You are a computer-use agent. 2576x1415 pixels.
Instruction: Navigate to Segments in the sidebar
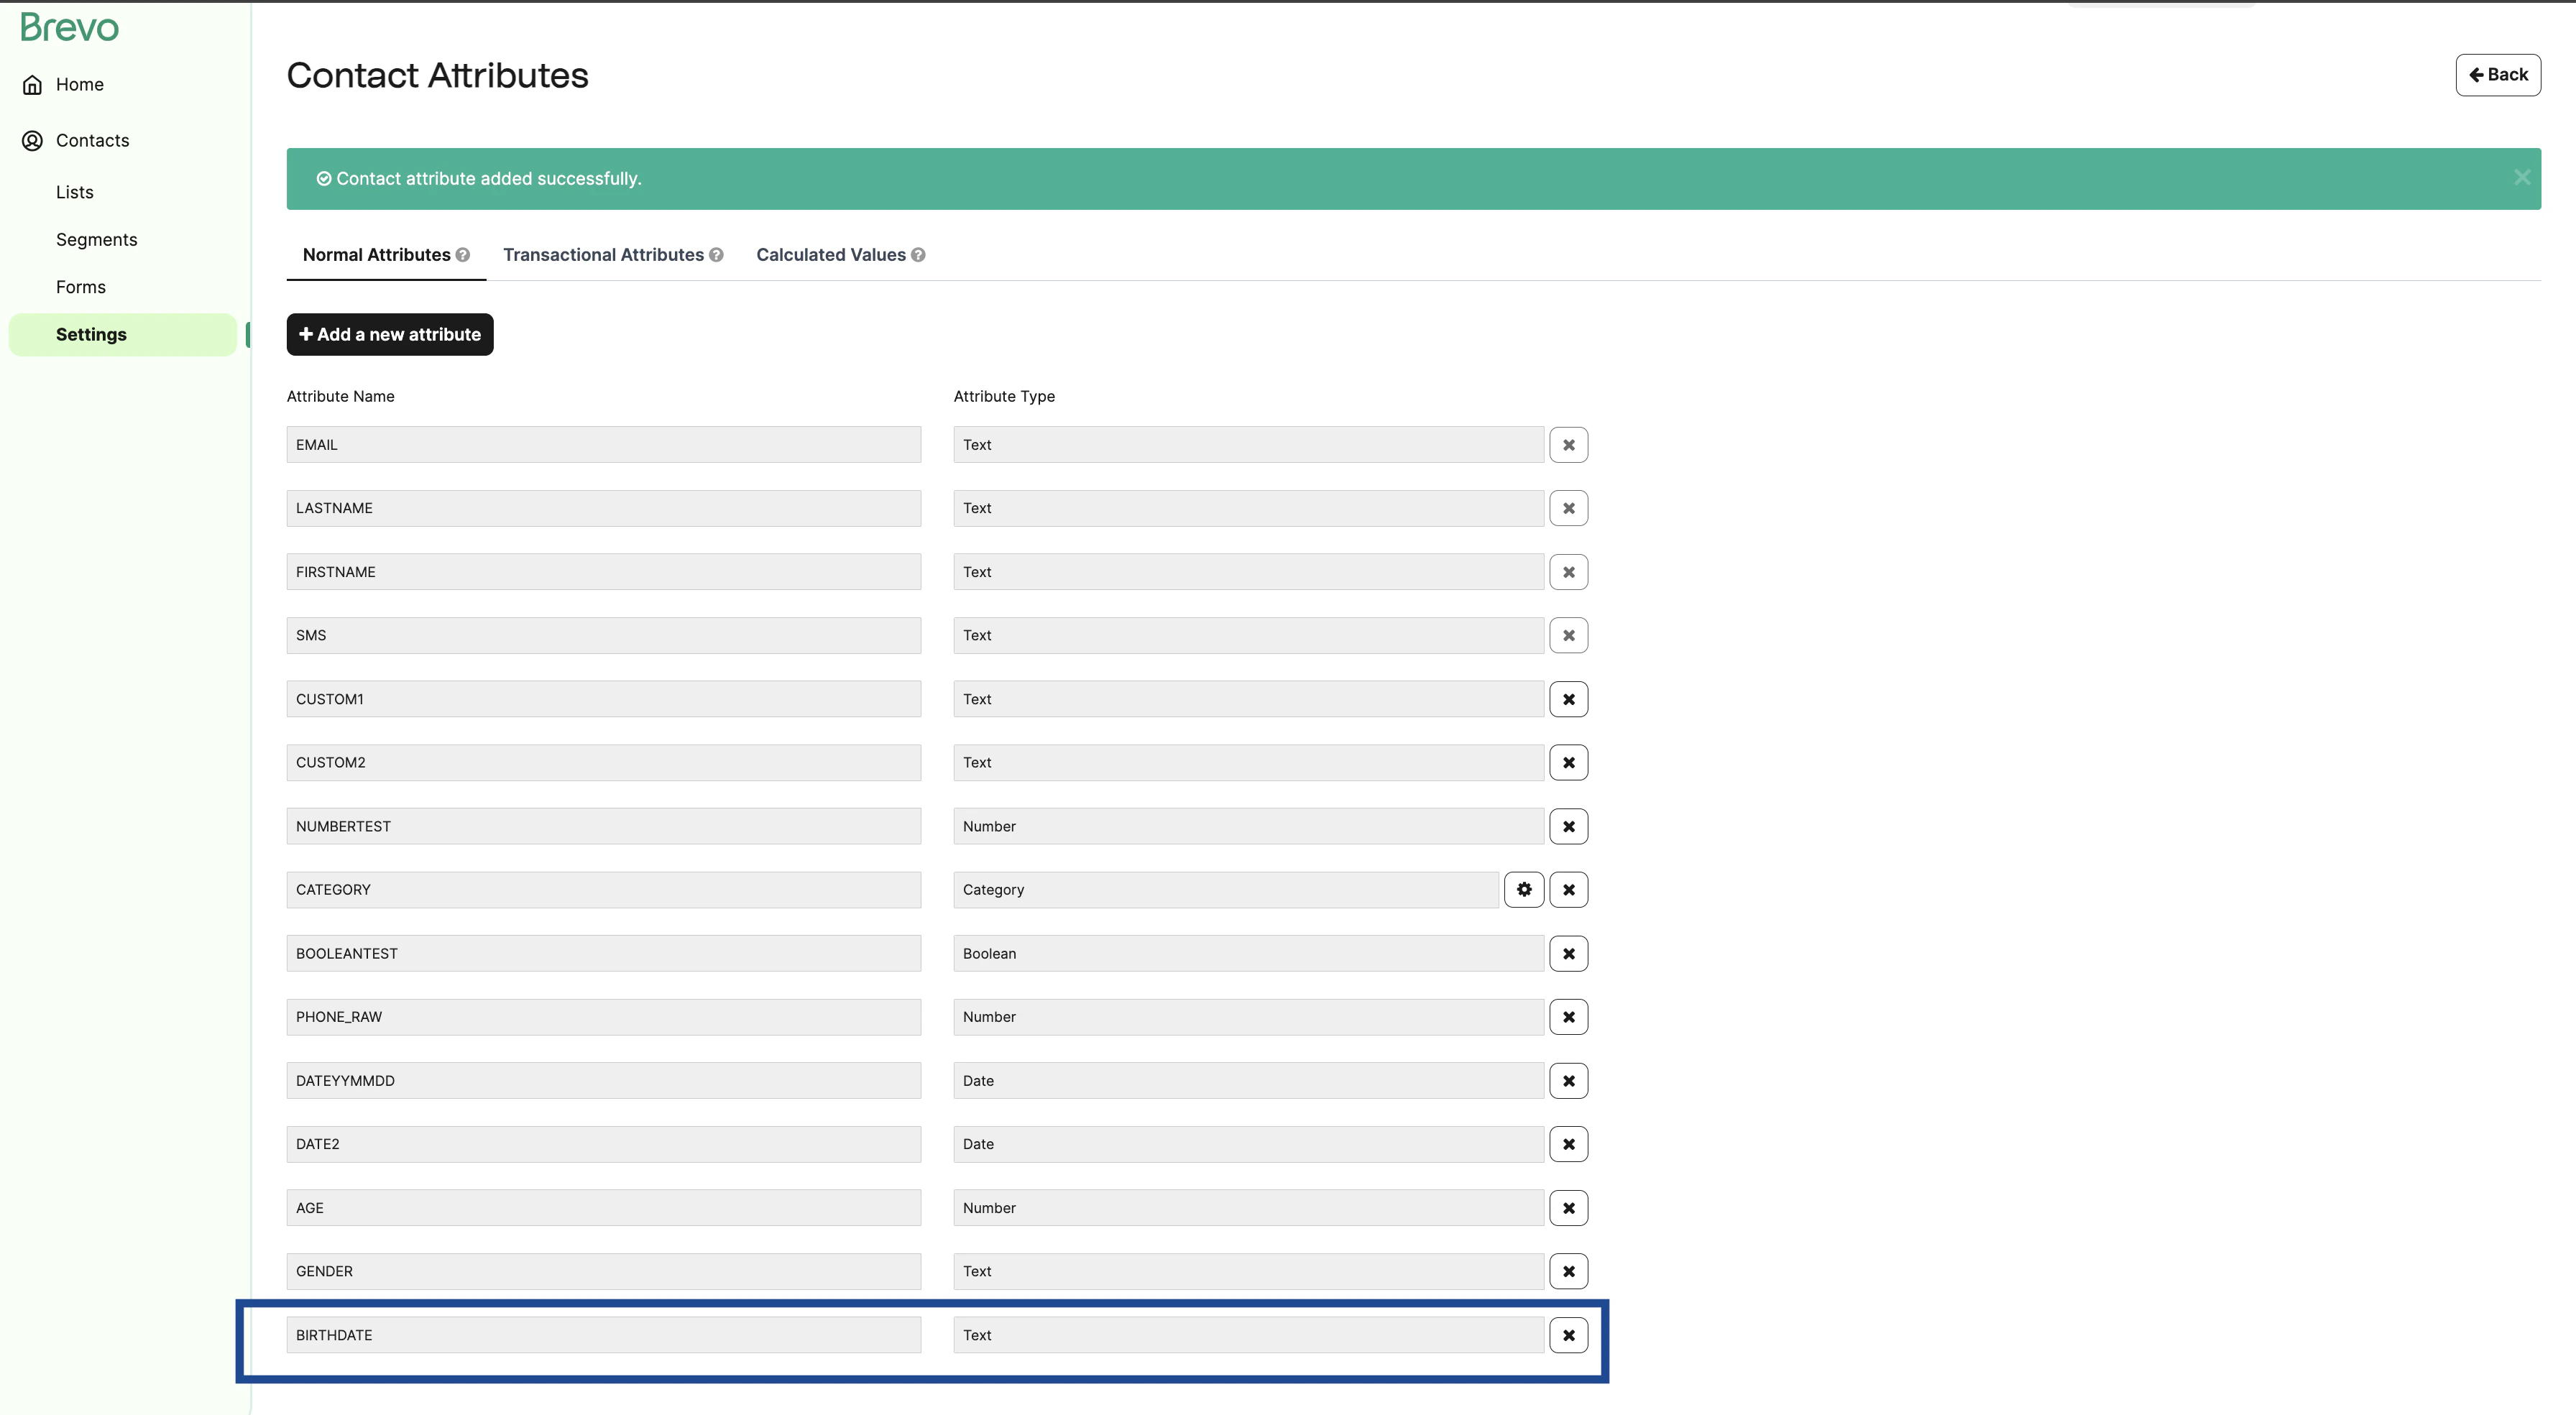pyautogui.click(x=97, y=239)
